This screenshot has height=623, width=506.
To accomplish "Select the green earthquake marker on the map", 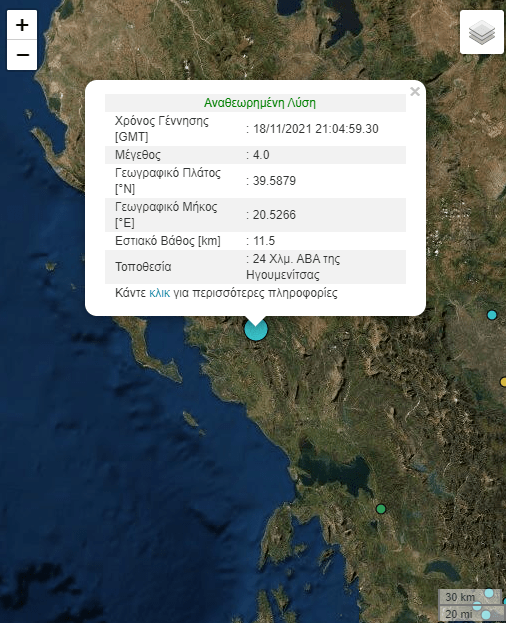I will 380,509.
